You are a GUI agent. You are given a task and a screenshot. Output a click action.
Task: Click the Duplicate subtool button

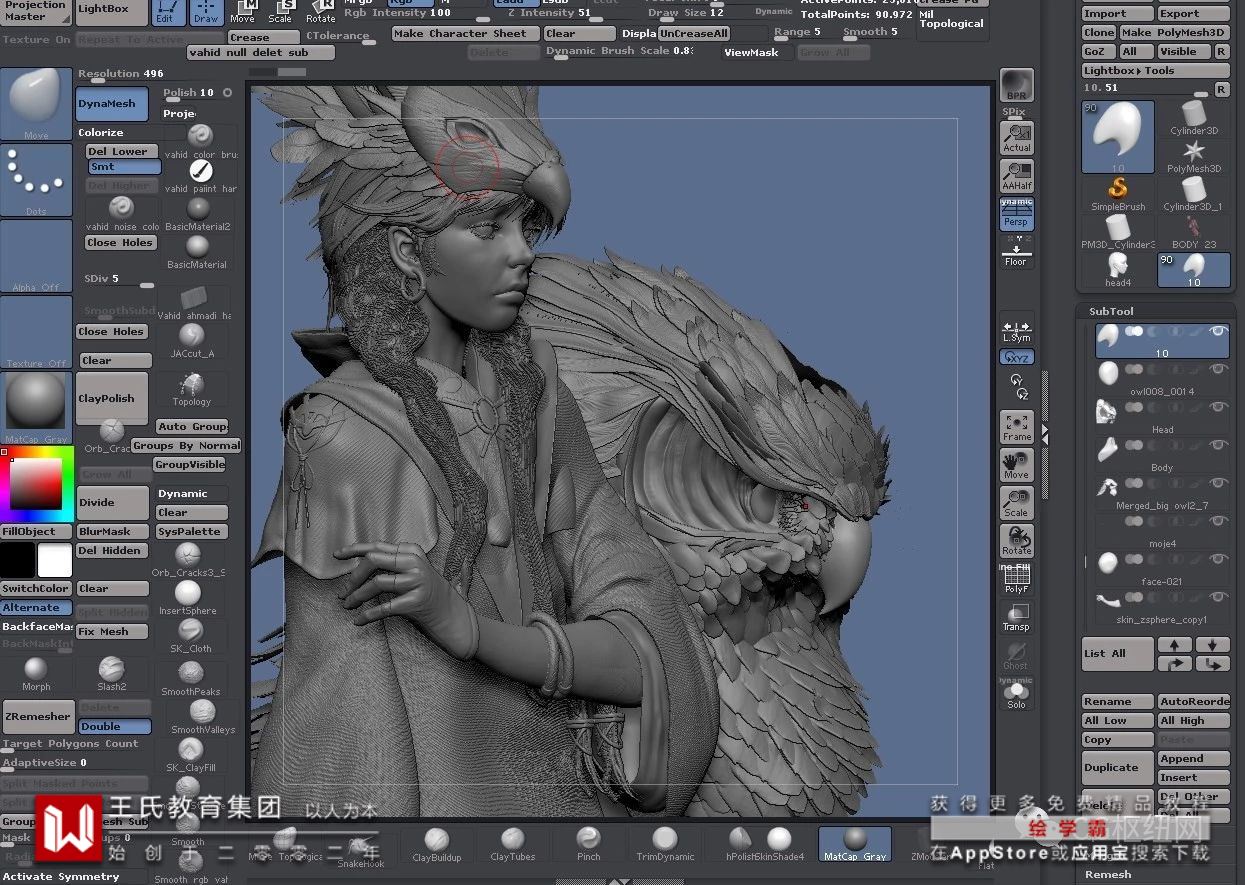coord(1117,768)
